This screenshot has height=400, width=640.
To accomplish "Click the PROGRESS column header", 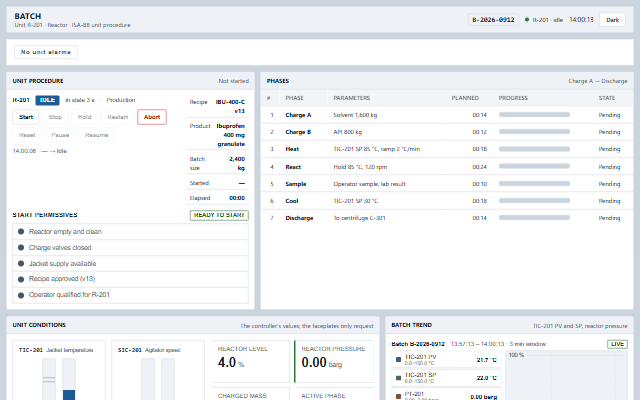I will [x=513, y=98].
